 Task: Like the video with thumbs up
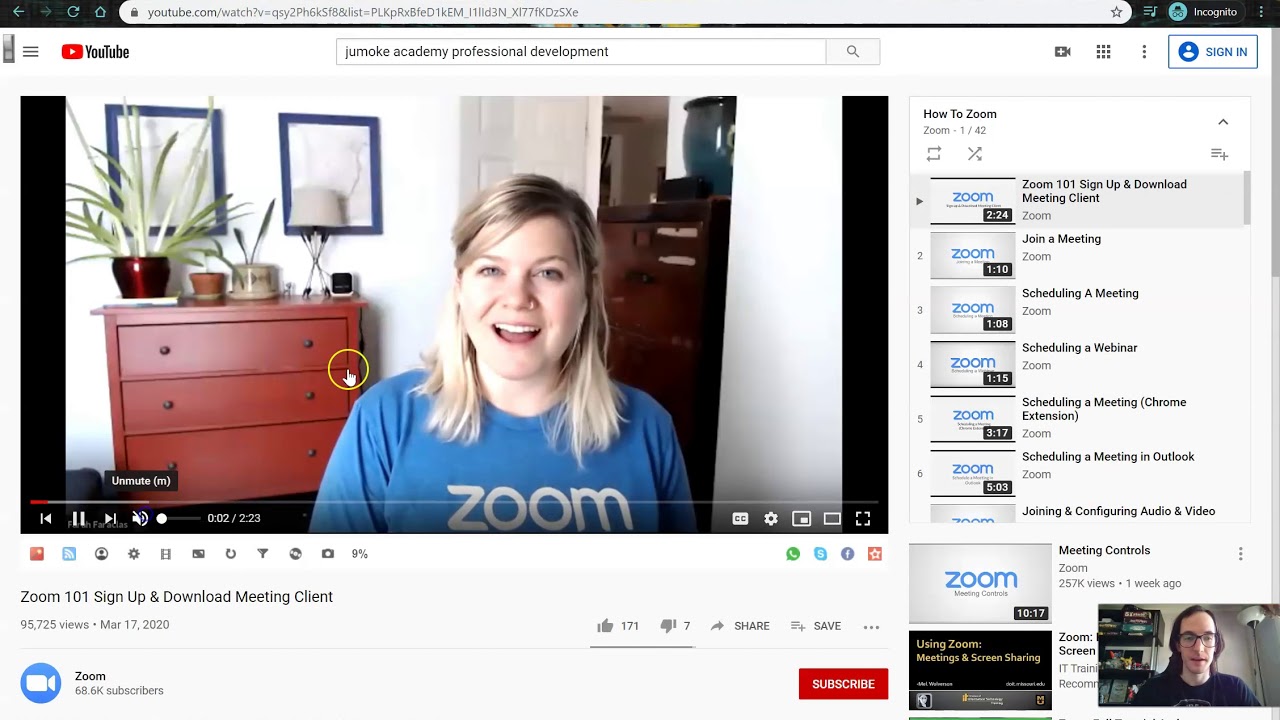click(x=605, y=626)
